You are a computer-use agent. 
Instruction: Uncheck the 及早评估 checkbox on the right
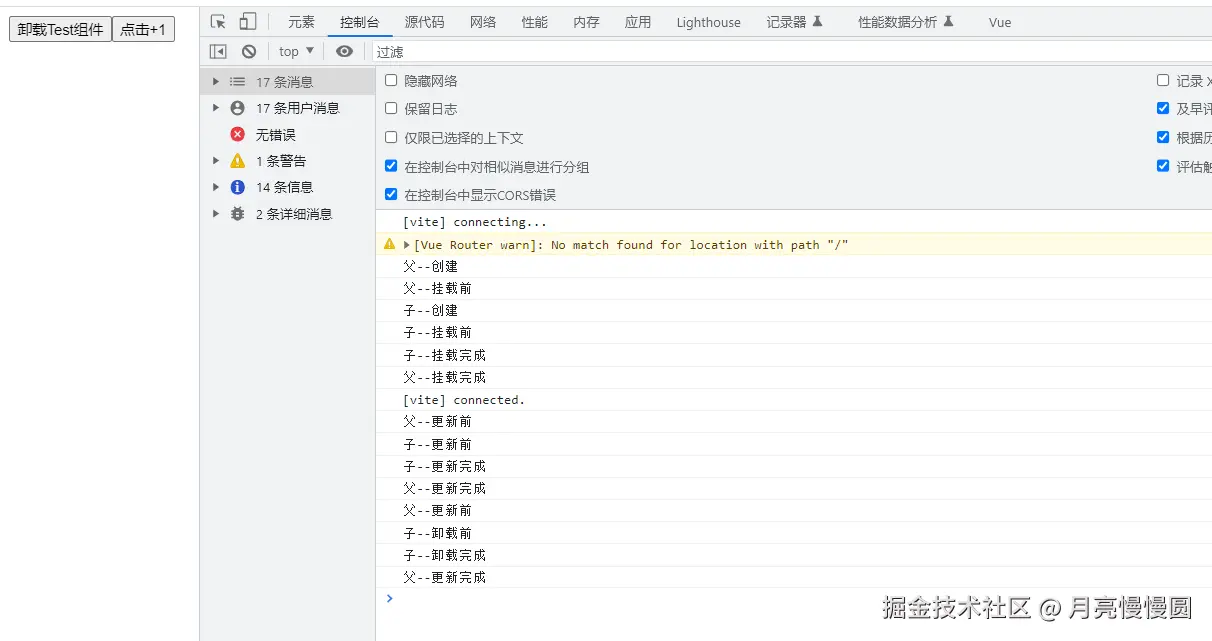coord(1163,108)
